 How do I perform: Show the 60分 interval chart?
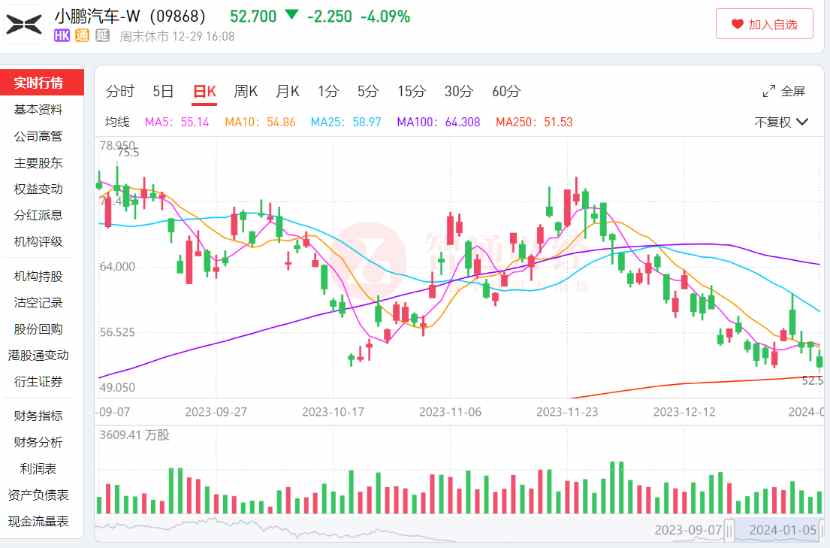pos(506,91)
